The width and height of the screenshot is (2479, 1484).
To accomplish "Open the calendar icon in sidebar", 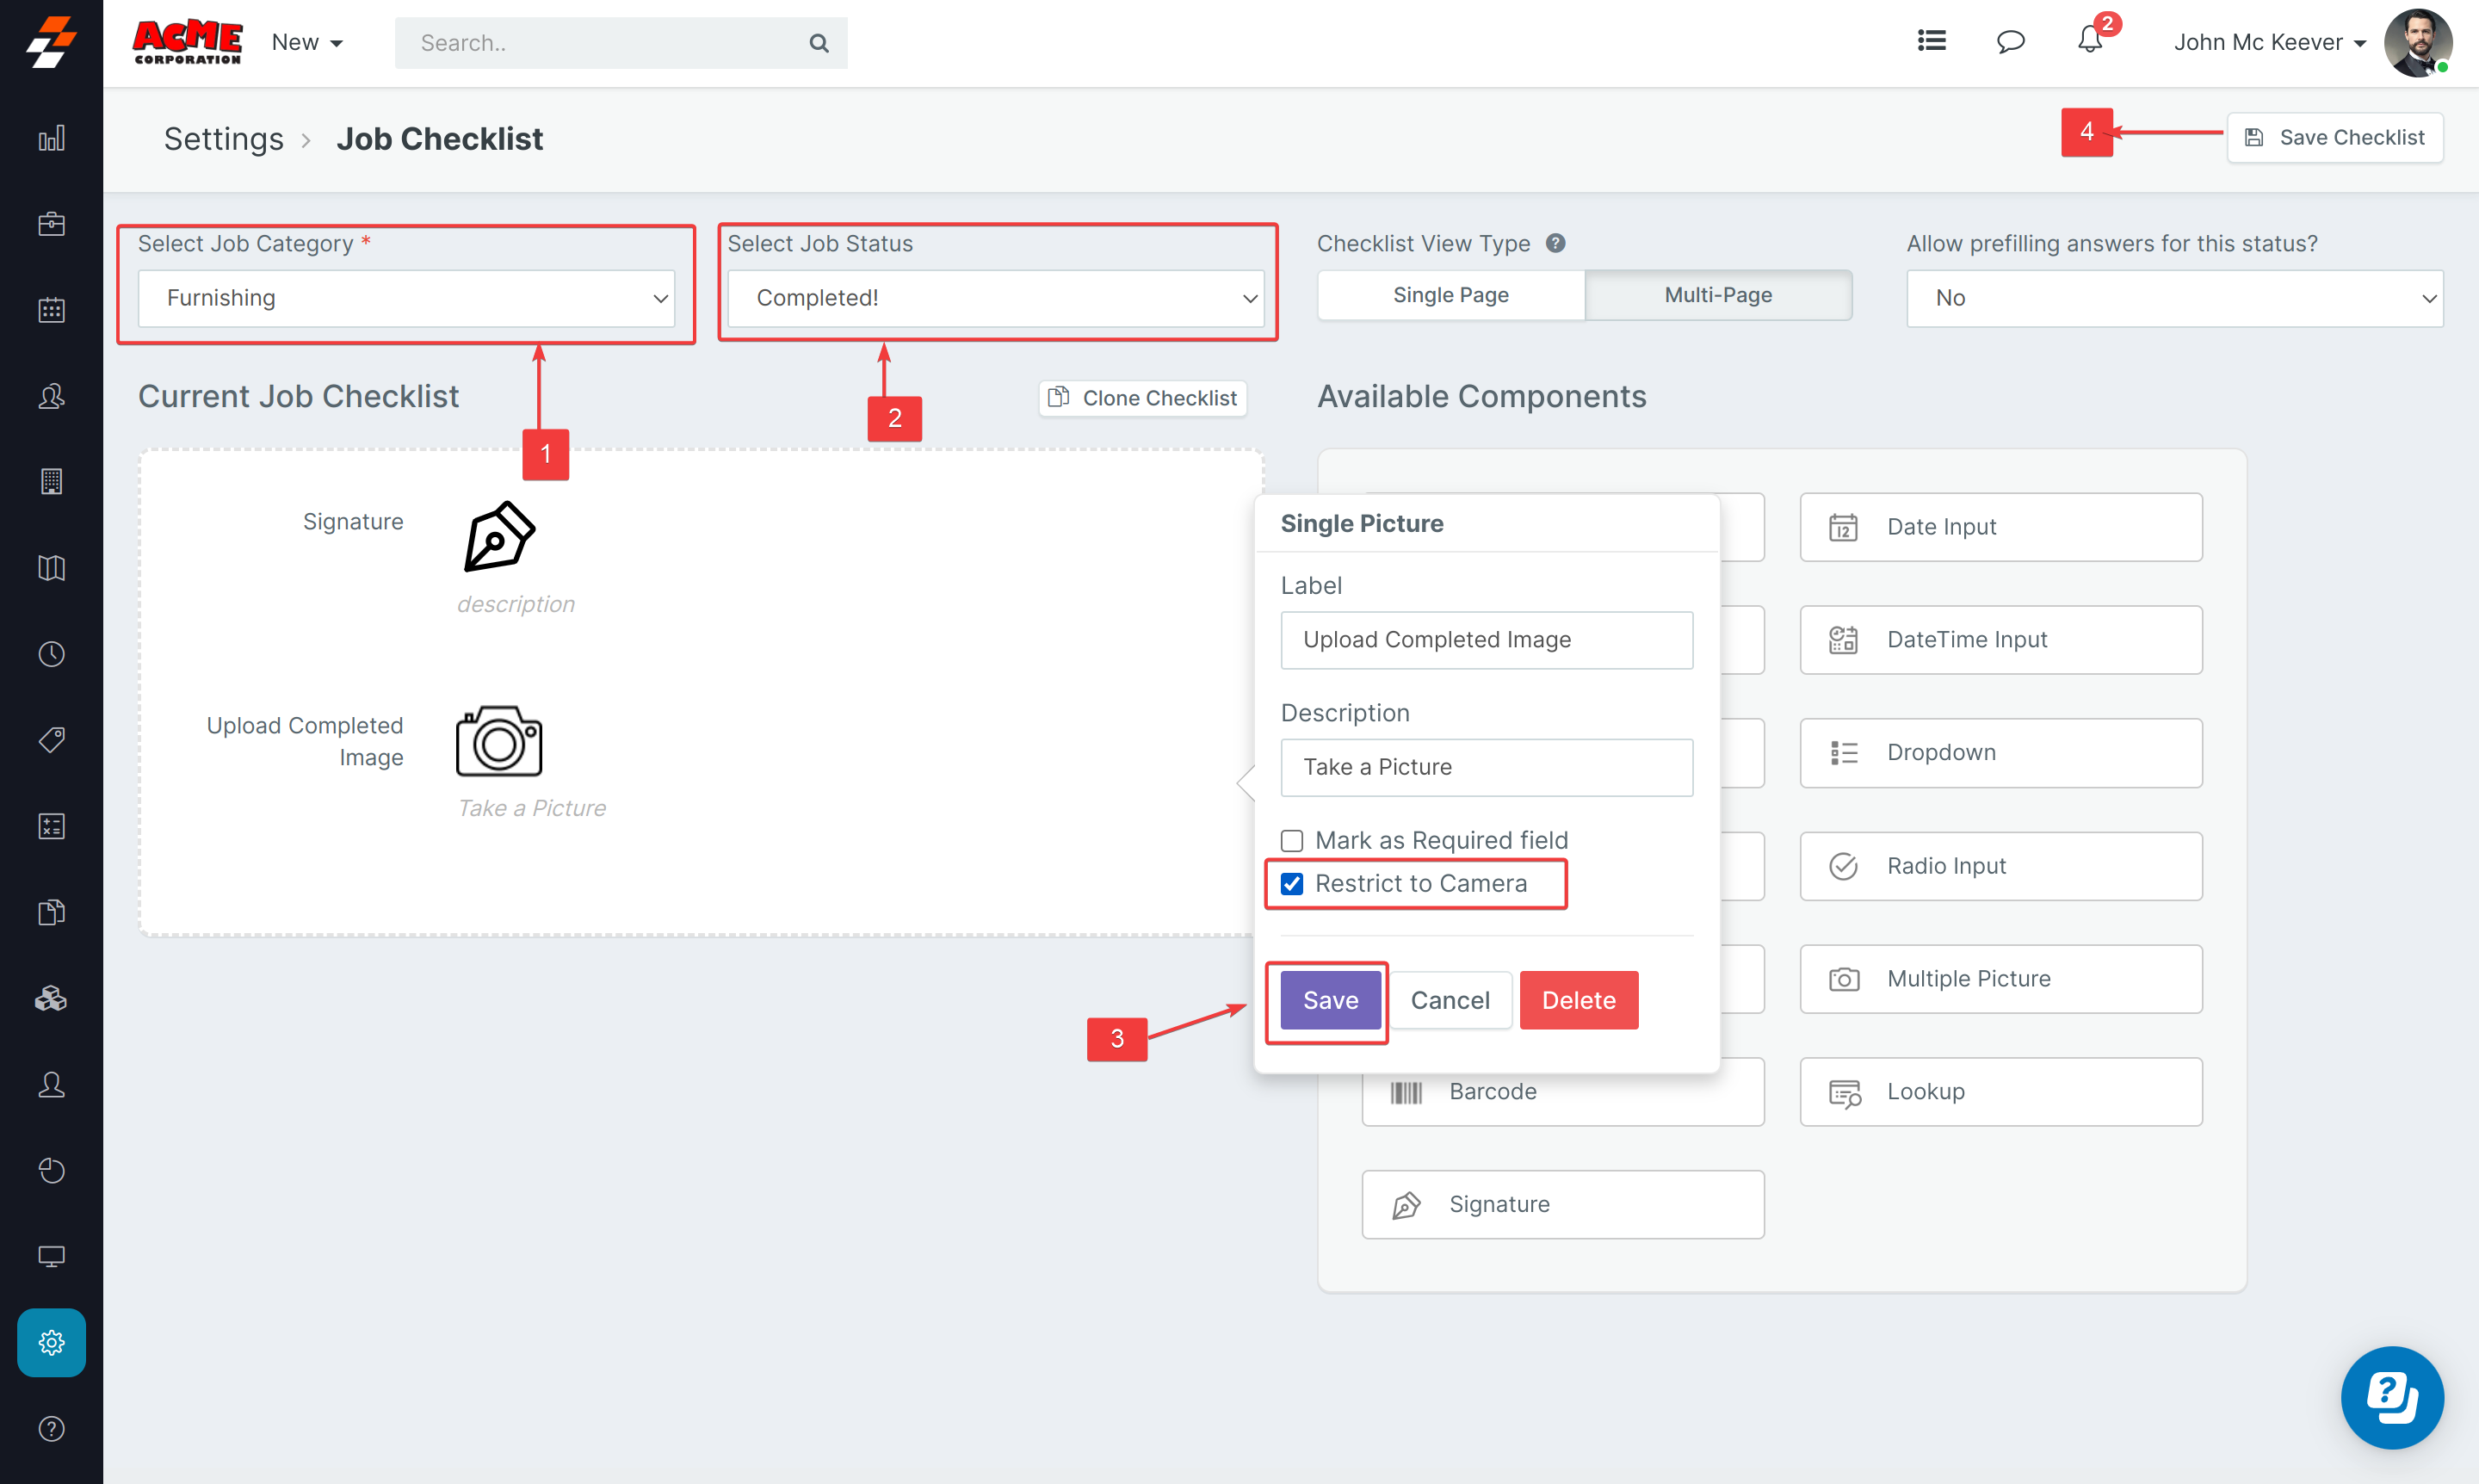I will tap(51, 310).
